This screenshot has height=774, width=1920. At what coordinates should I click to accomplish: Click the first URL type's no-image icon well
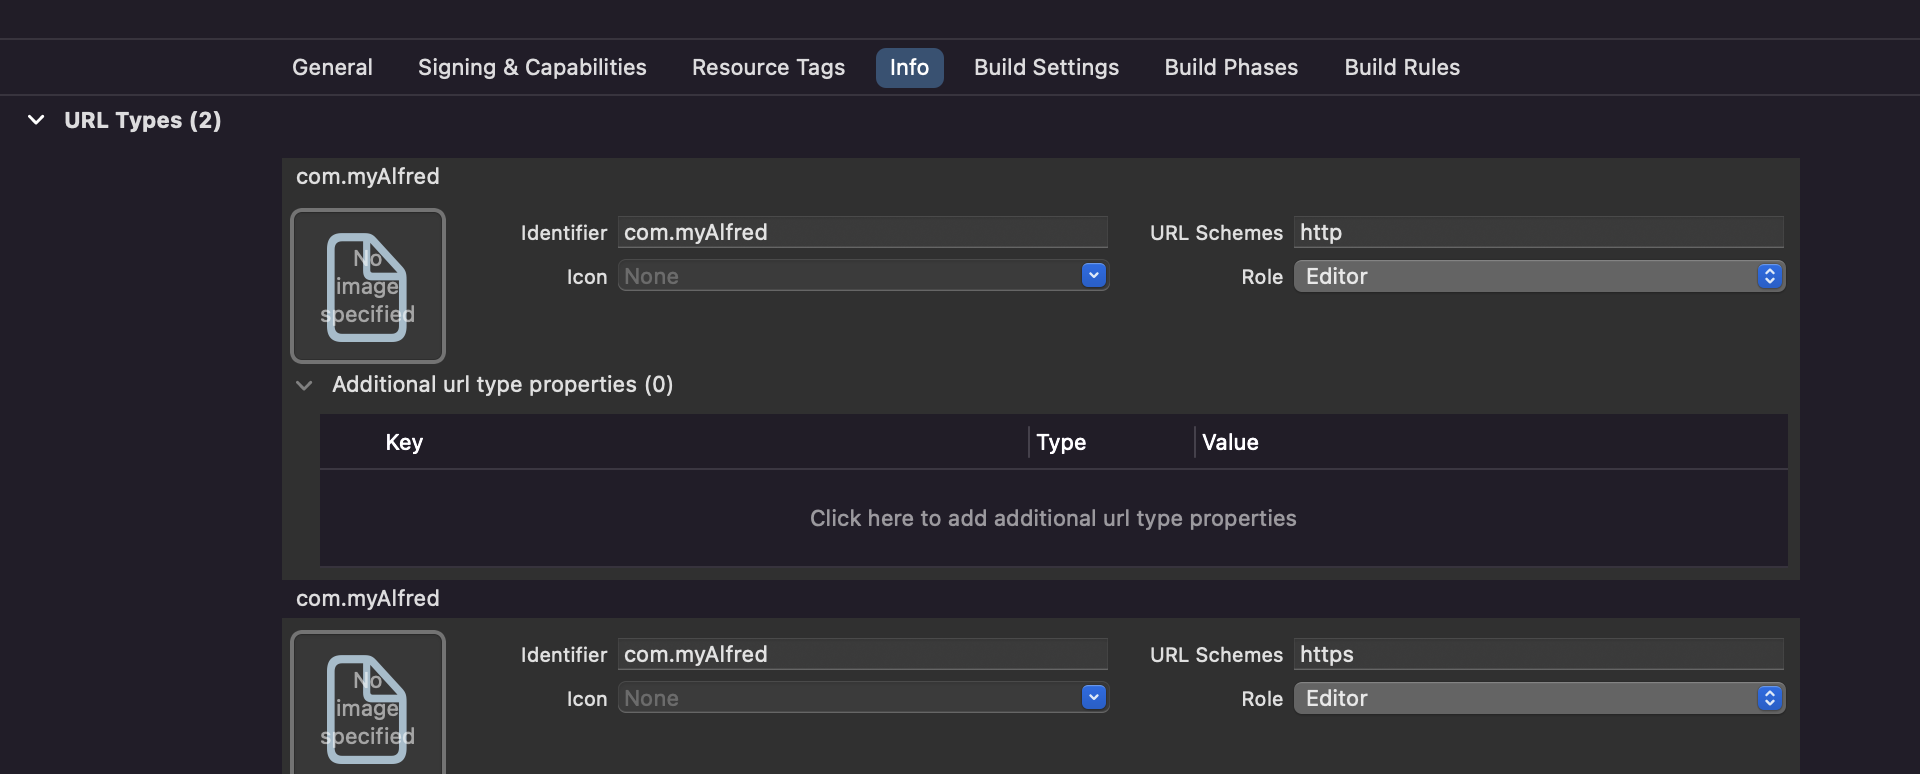point(367,286)
